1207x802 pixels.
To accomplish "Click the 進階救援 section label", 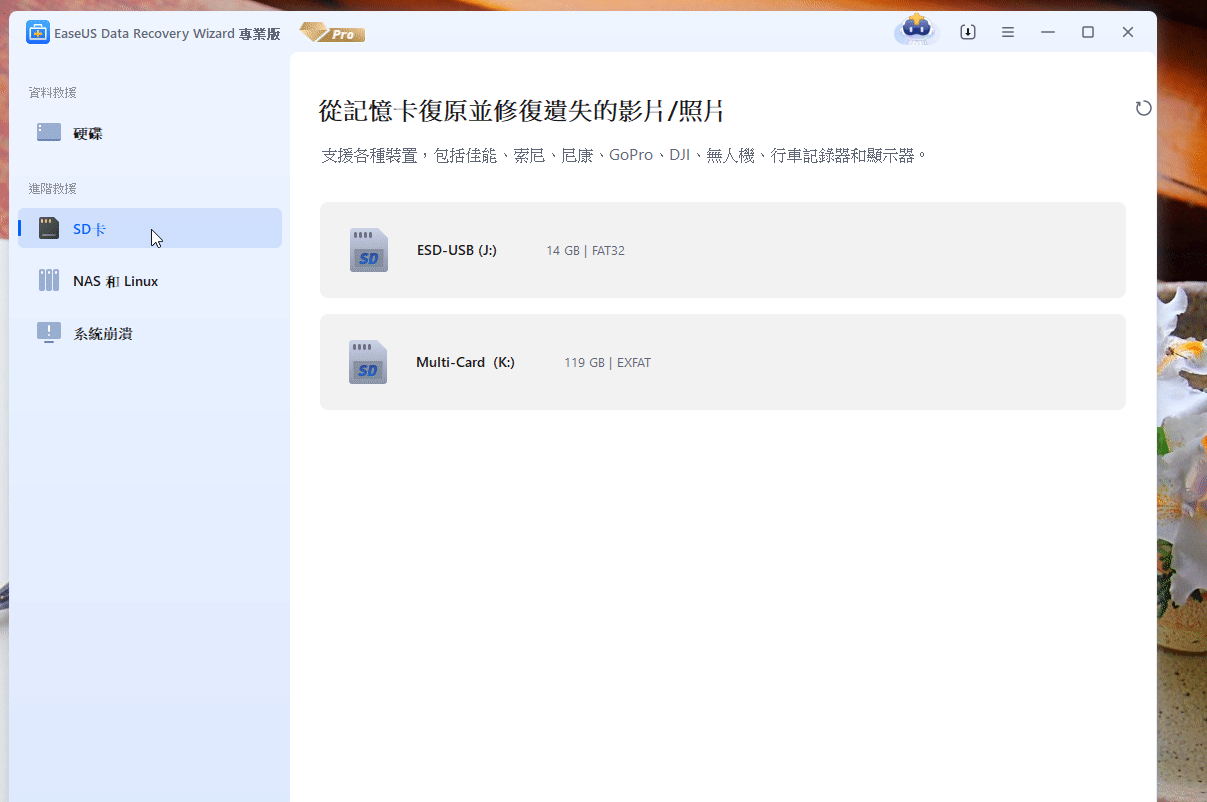I will click(x=53, y=188).
